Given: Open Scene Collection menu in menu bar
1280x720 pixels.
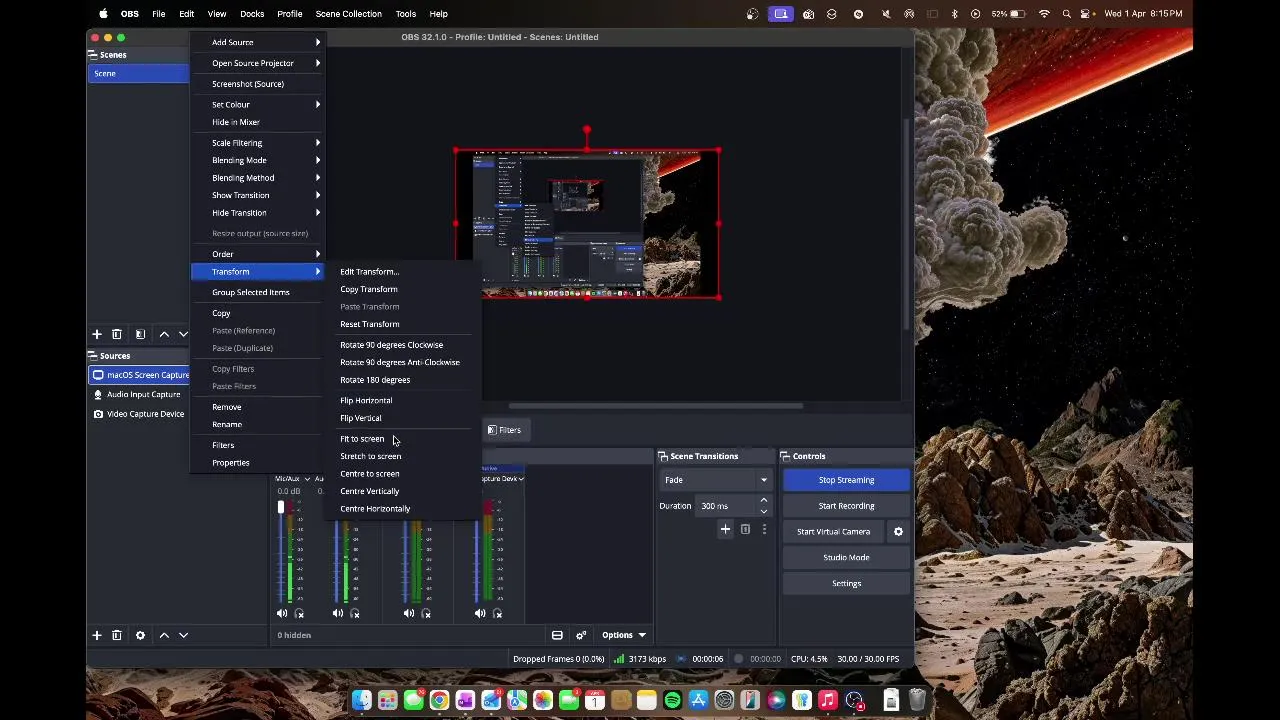Looking at the screenshot, I should coord(348,14).
